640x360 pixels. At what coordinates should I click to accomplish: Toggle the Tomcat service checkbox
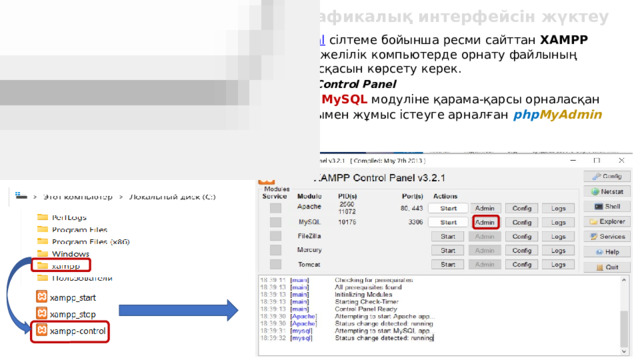pyautogui.click(x=276, y=264)
